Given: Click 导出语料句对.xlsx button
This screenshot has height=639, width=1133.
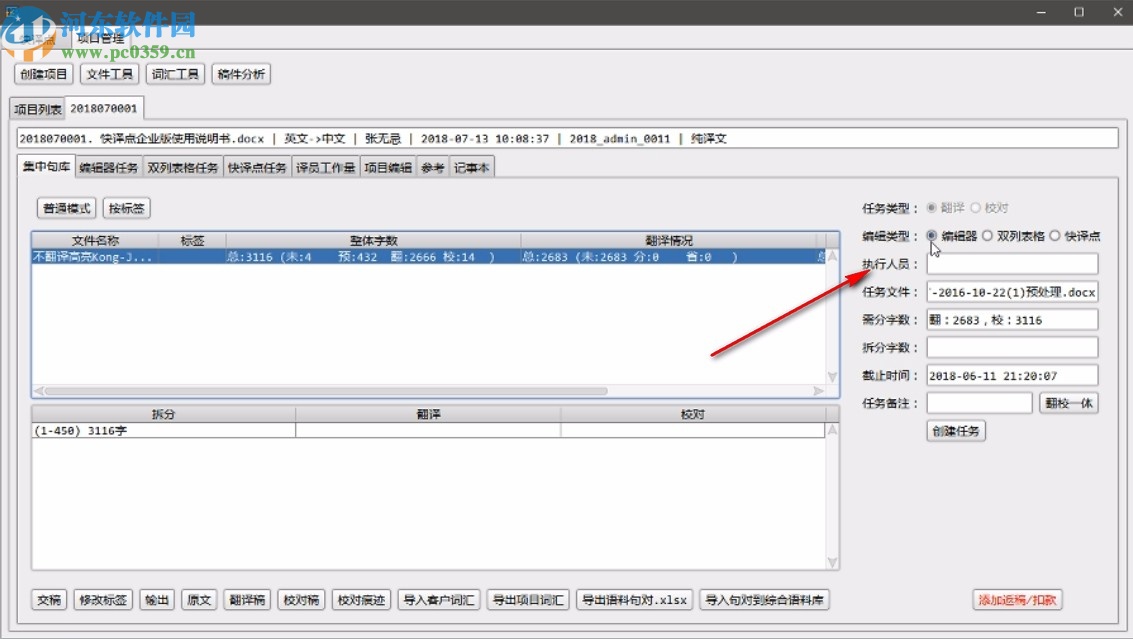Looking at the screenshot, I should tap(634, 600).
